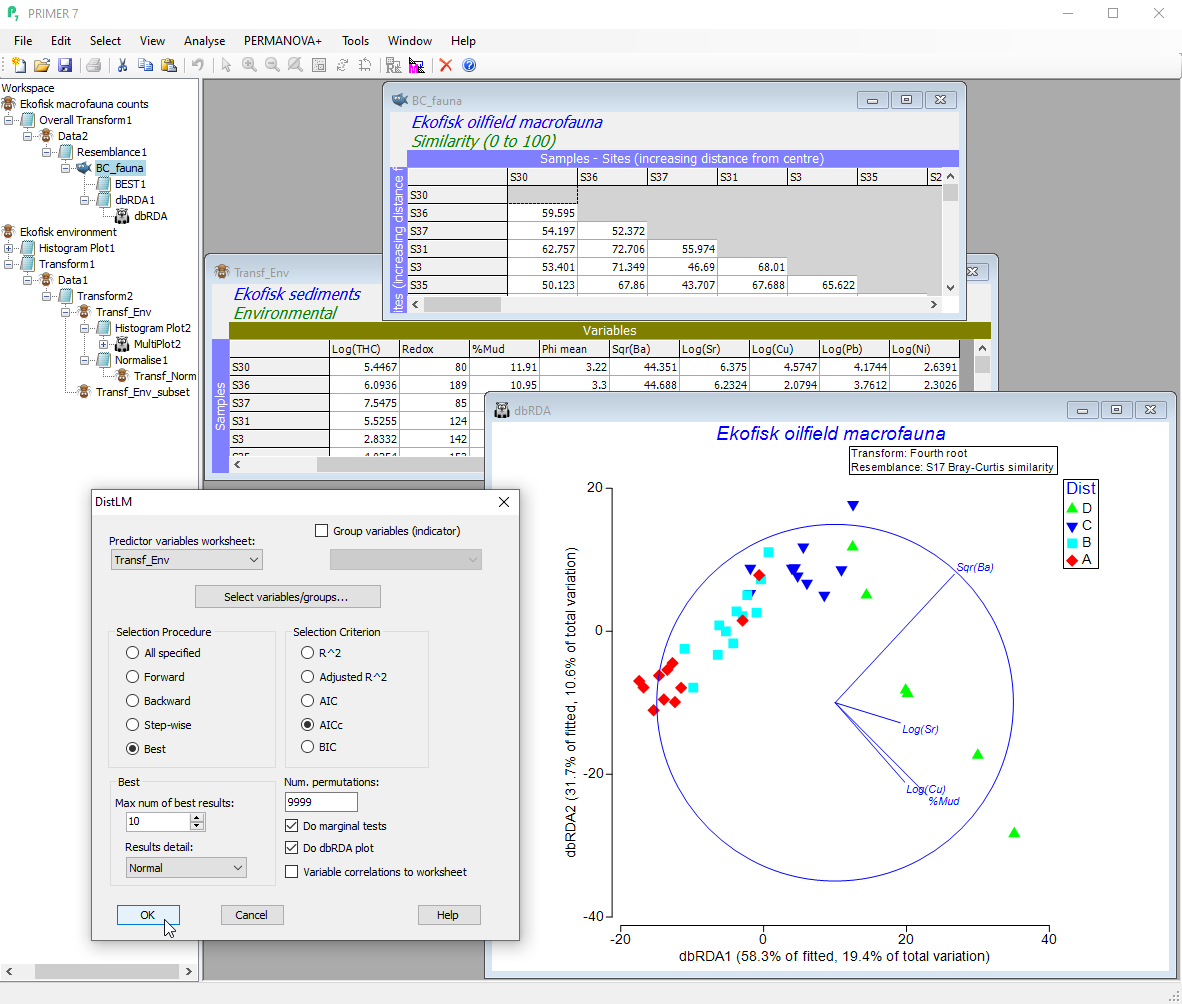This screenshot has width=1182, height=1004.
Task: Enable Variable correlations to worksheet checkbox
Action: point(292,872)
